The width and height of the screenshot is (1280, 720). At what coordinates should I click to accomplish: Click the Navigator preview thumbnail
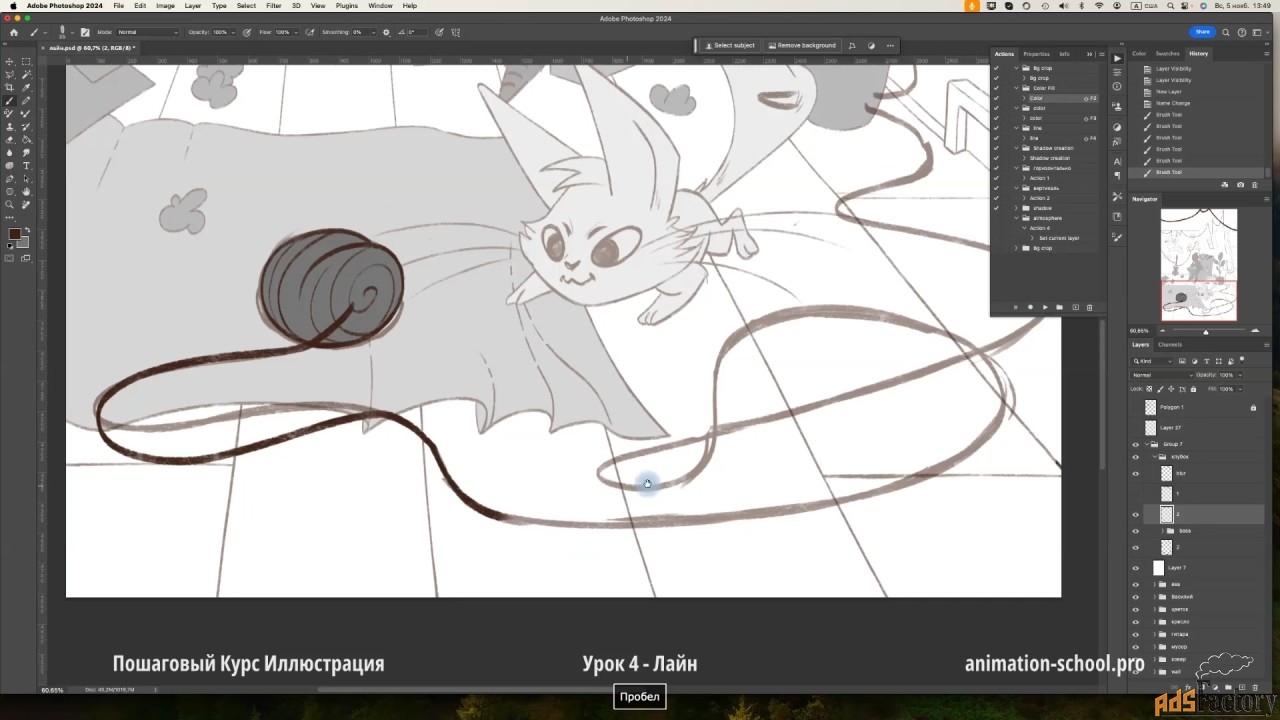click(x=1199, y=265)
